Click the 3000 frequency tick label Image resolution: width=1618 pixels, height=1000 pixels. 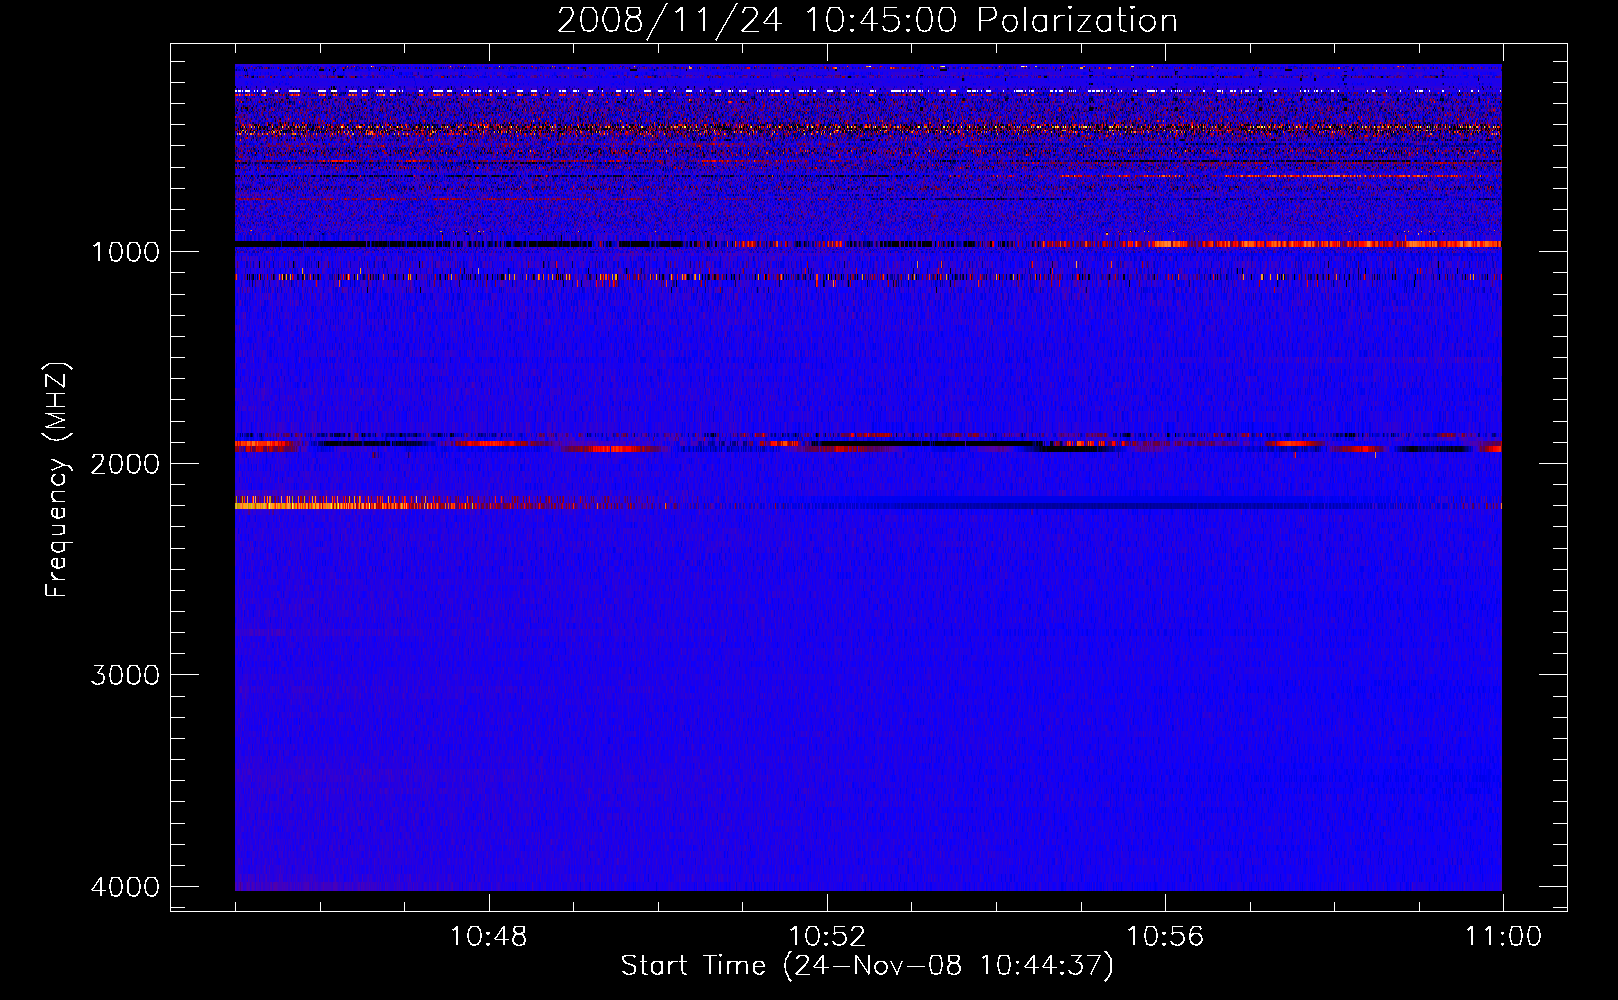coord(125,675)
